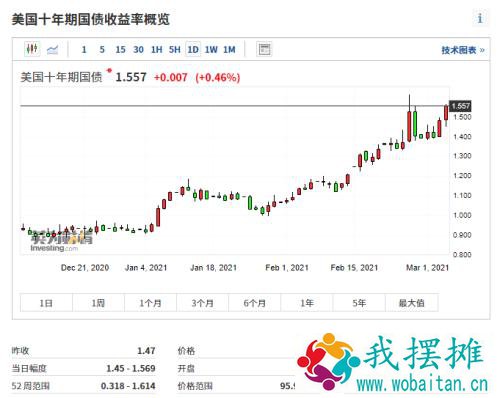This screenshot has width=500, height=398.
Task: Choose the 1H interval
Action: [157, 50]
